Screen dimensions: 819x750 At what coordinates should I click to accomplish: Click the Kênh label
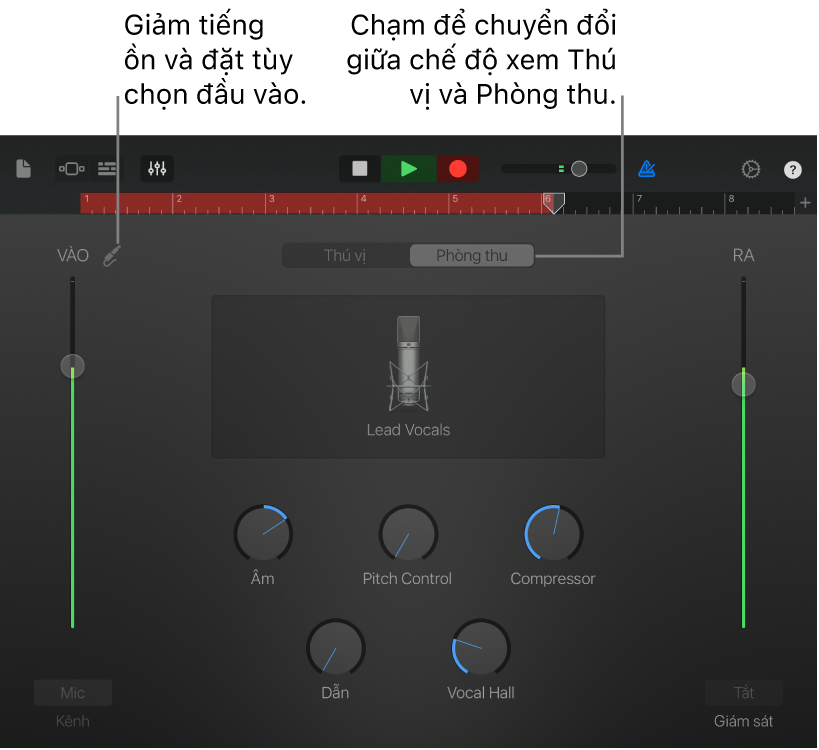point(73,721)
